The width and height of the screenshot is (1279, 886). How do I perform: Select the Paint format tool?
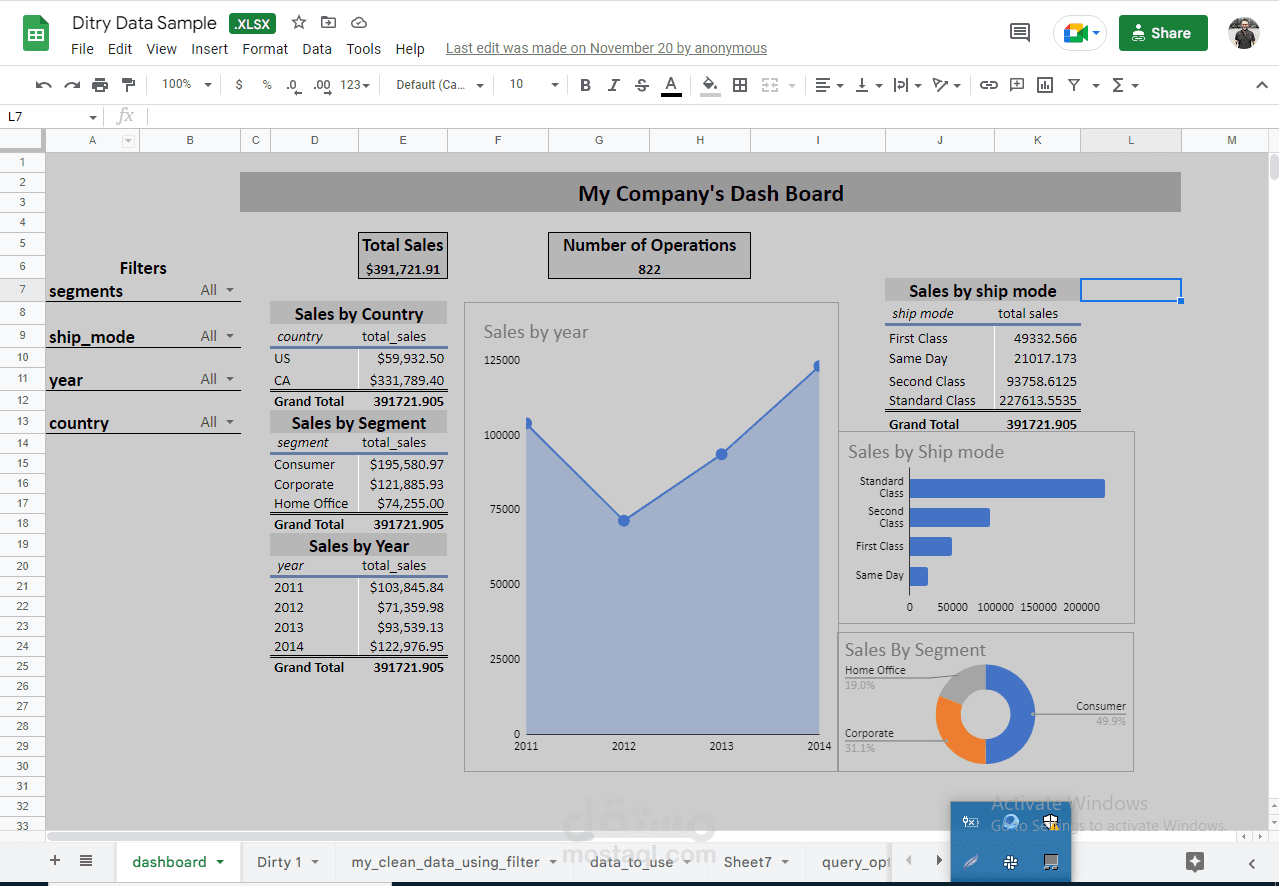128,85
